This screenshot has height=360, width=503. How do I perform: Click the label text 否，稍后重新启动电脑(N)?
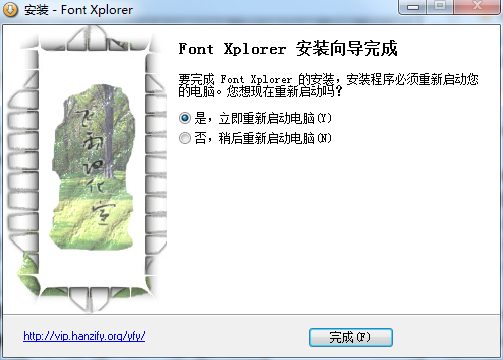(x=263, y=138)
